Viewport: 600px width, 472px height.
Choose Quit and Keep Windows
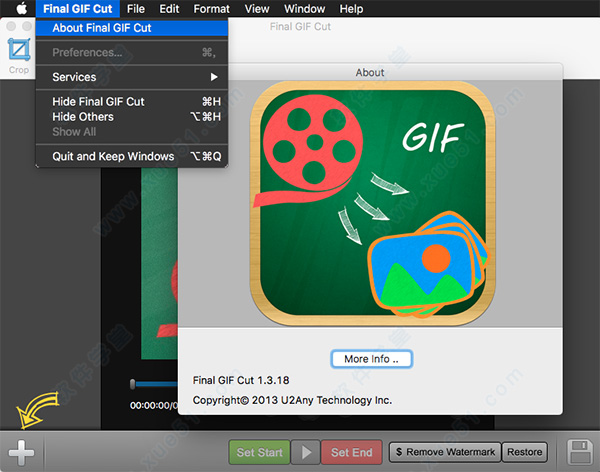132,156
